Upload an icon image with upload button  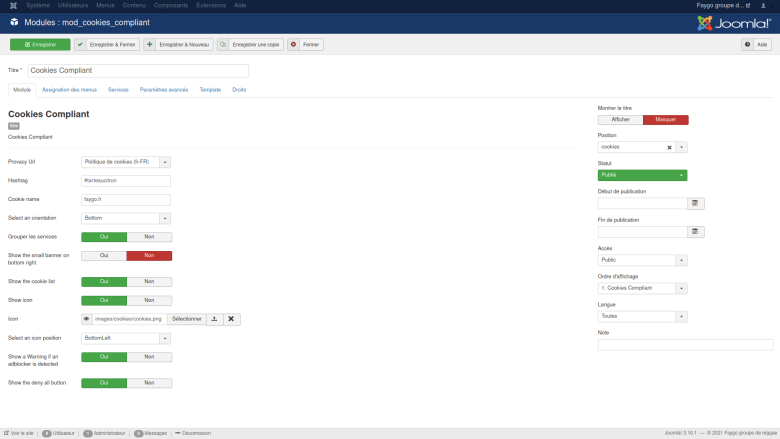tap(214, 319)
